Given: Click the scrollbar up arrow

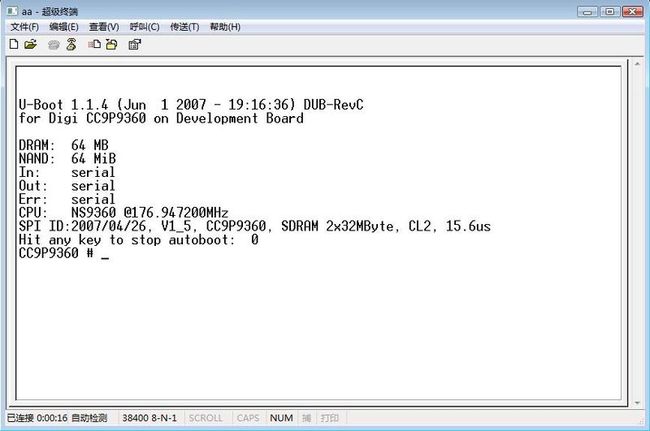Looking at the screenshot, I should (637, 64).
